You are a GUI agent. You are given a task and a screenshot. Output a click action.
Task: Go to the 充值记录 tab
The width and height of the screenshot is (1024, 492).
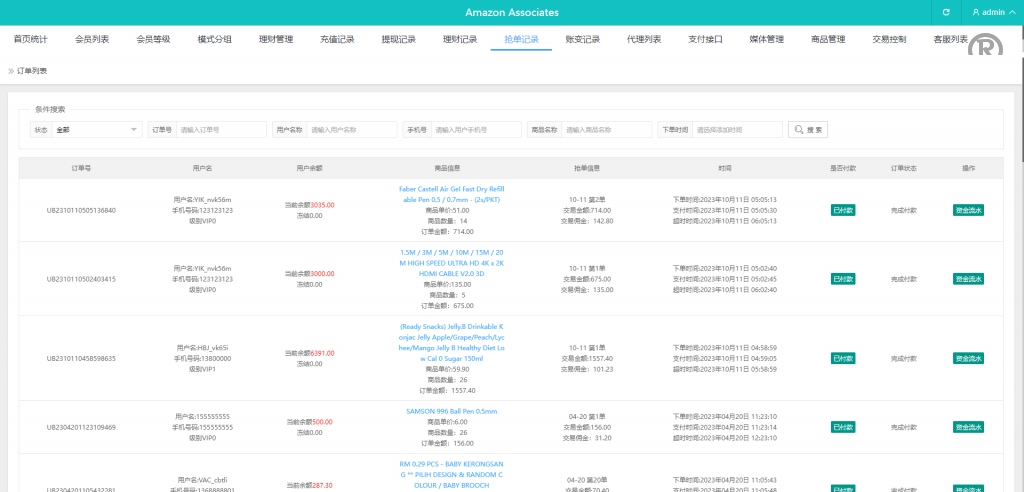337,40
